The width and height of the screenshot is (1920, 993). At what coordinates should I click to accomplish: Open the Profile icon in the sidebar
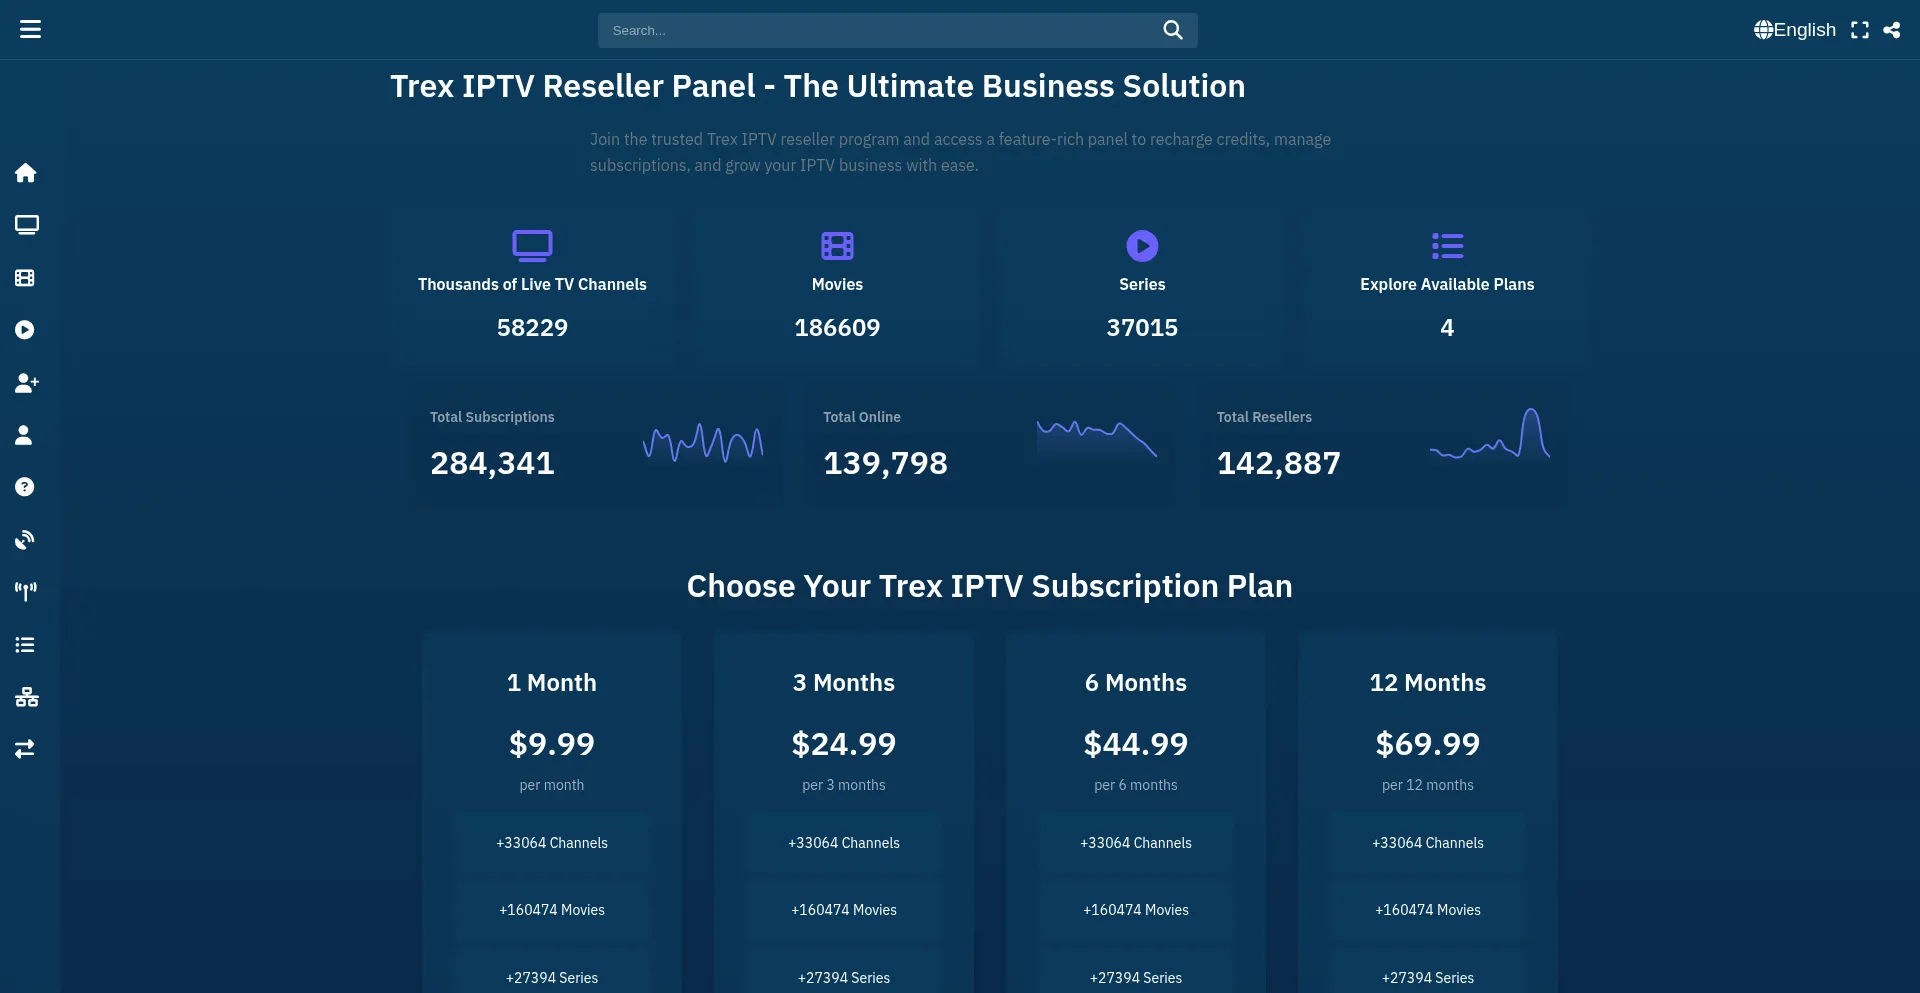coord(26,435)
